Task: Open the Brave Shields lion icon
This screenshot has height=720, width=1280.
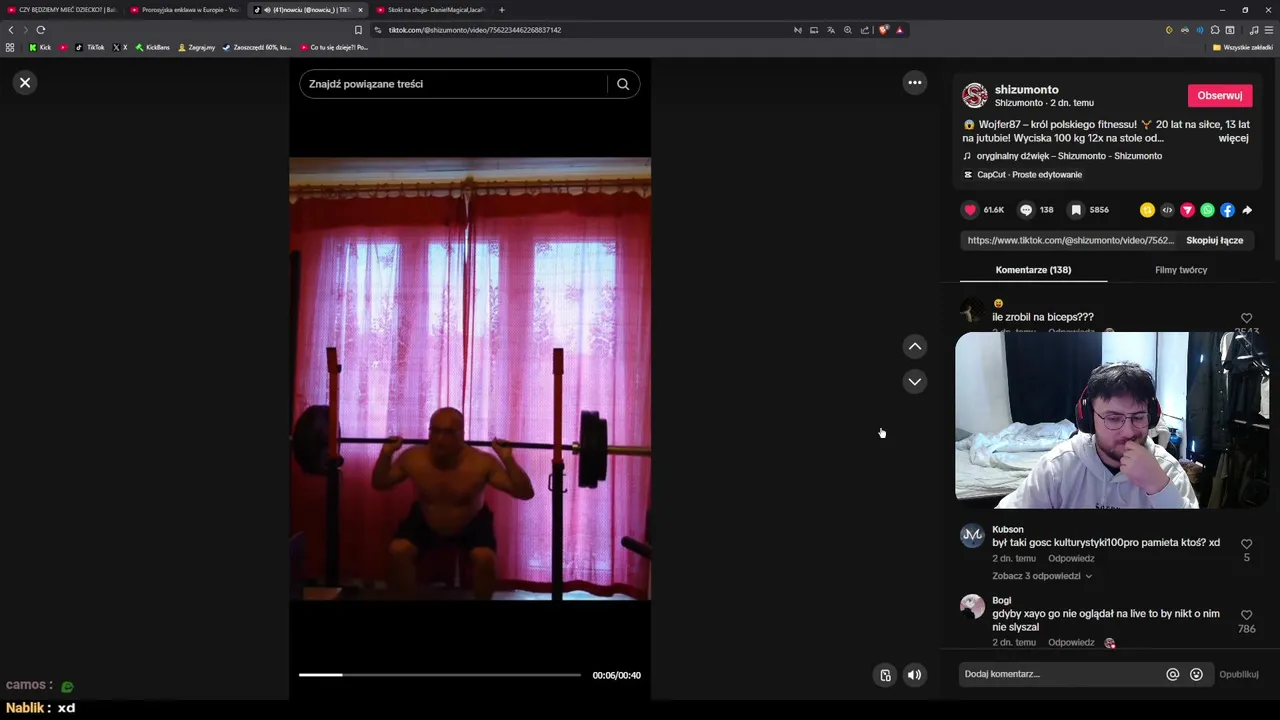Action: [883, 30]
